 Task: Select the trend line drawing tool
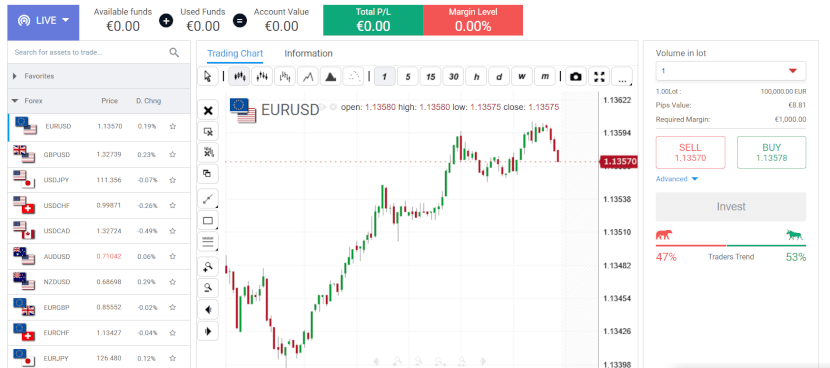208,199
